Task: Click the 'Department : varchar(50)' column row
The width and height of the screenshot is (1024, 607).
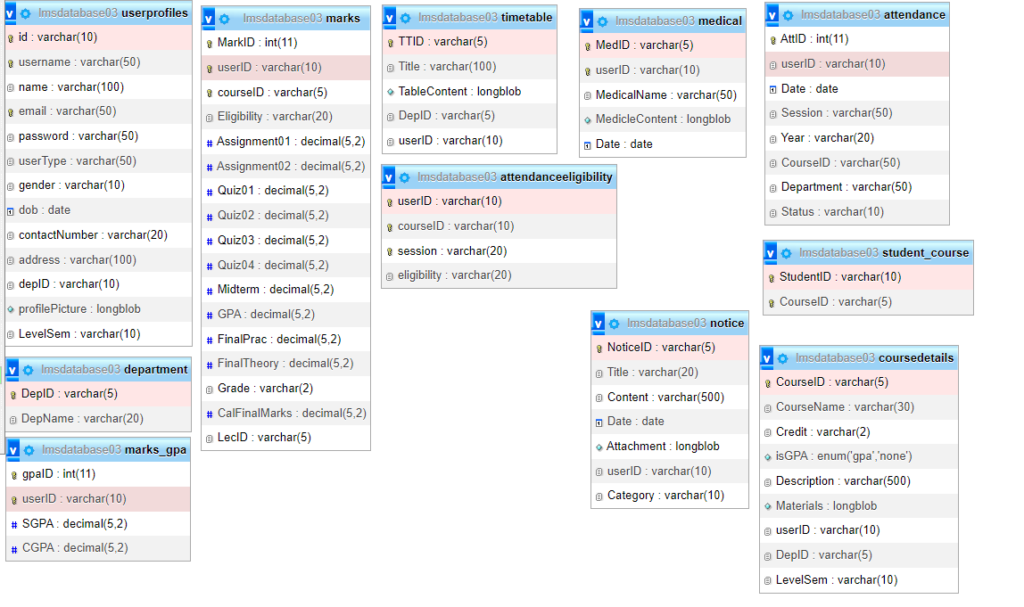Action: [857, 188]
